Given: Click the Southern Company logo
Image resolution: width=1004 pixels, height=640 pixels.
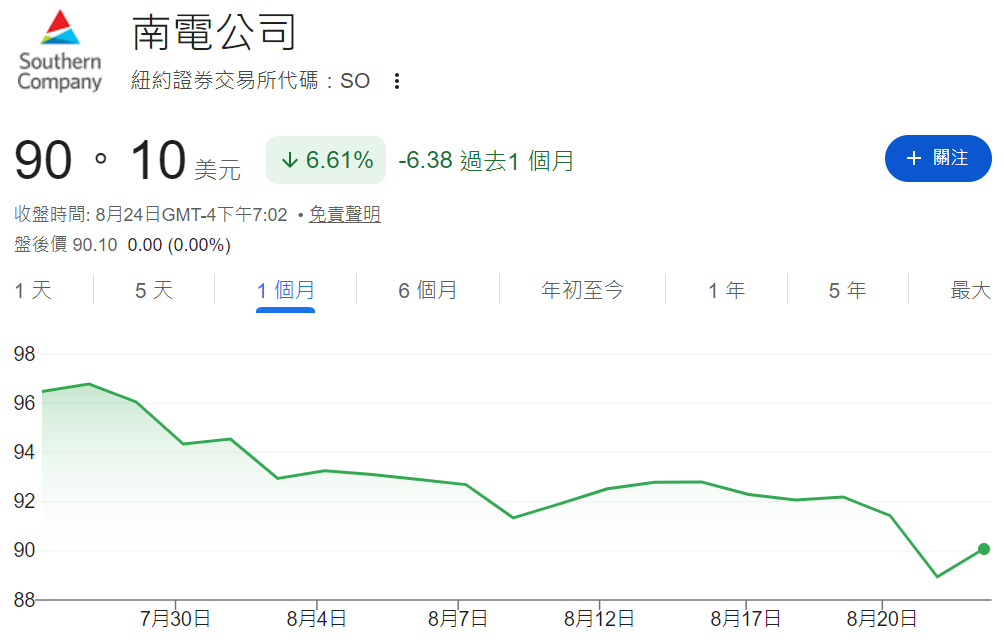Looking at the screenshot, I should pos(60,51).
